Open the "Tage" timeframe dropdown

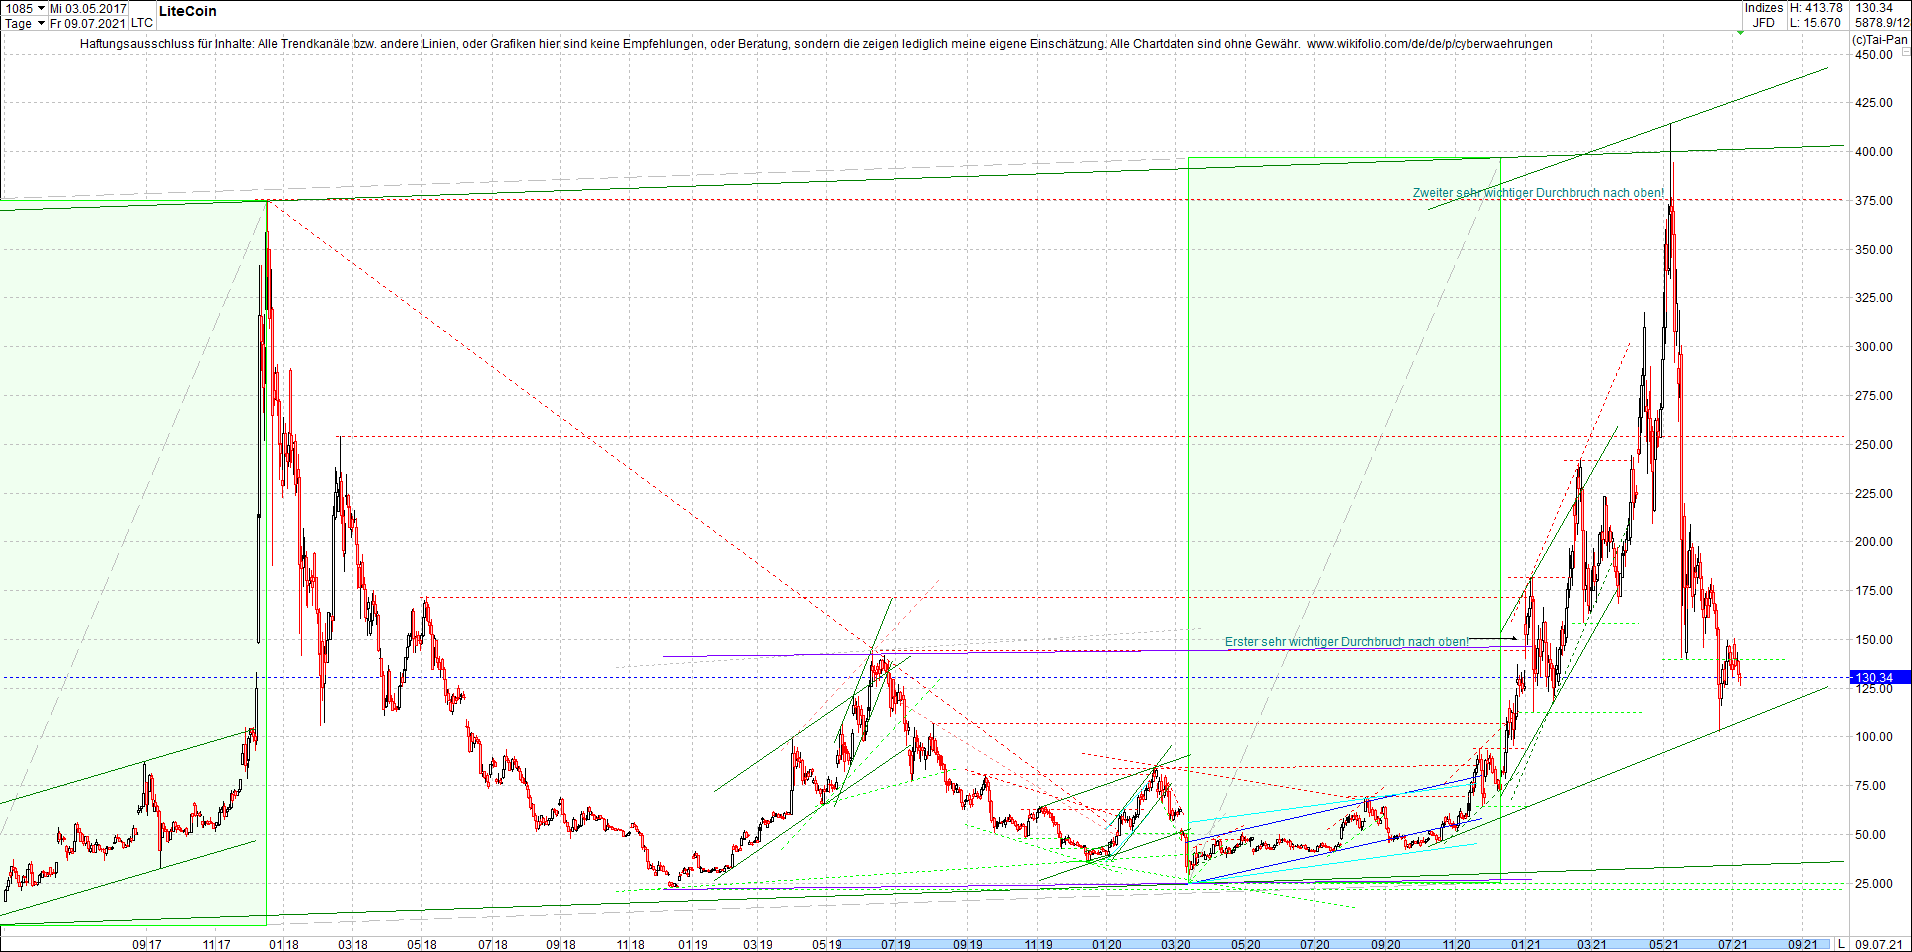(x=22, y=23)
